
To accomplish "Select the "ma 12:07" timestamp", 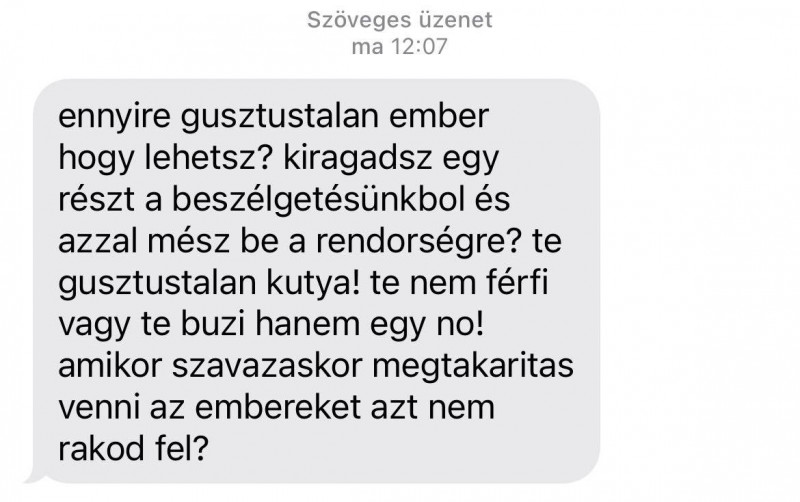I will click(x=399, y=47).
